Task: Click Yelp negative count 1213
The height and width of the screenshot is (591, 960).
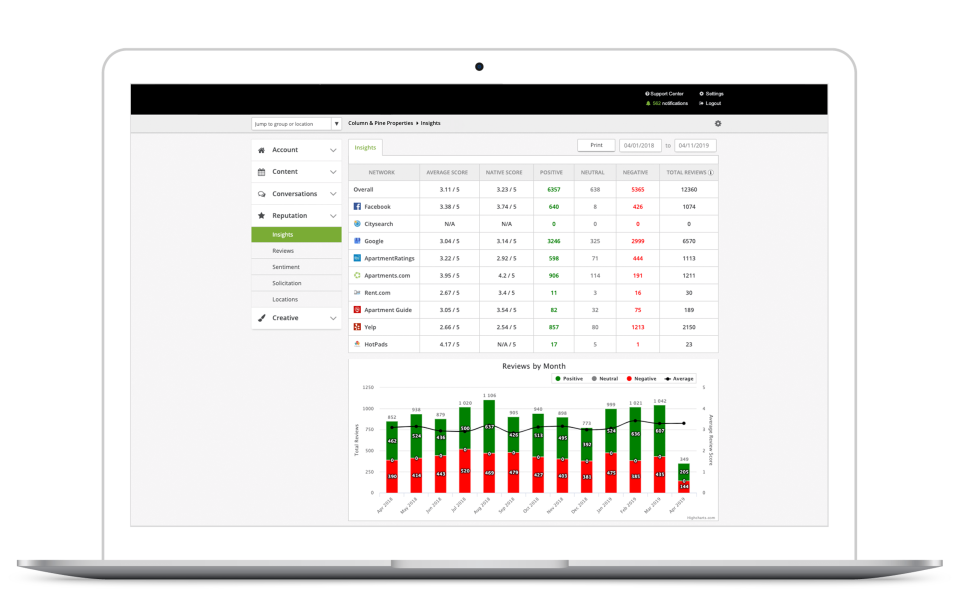Action: (x=638, y=327)
